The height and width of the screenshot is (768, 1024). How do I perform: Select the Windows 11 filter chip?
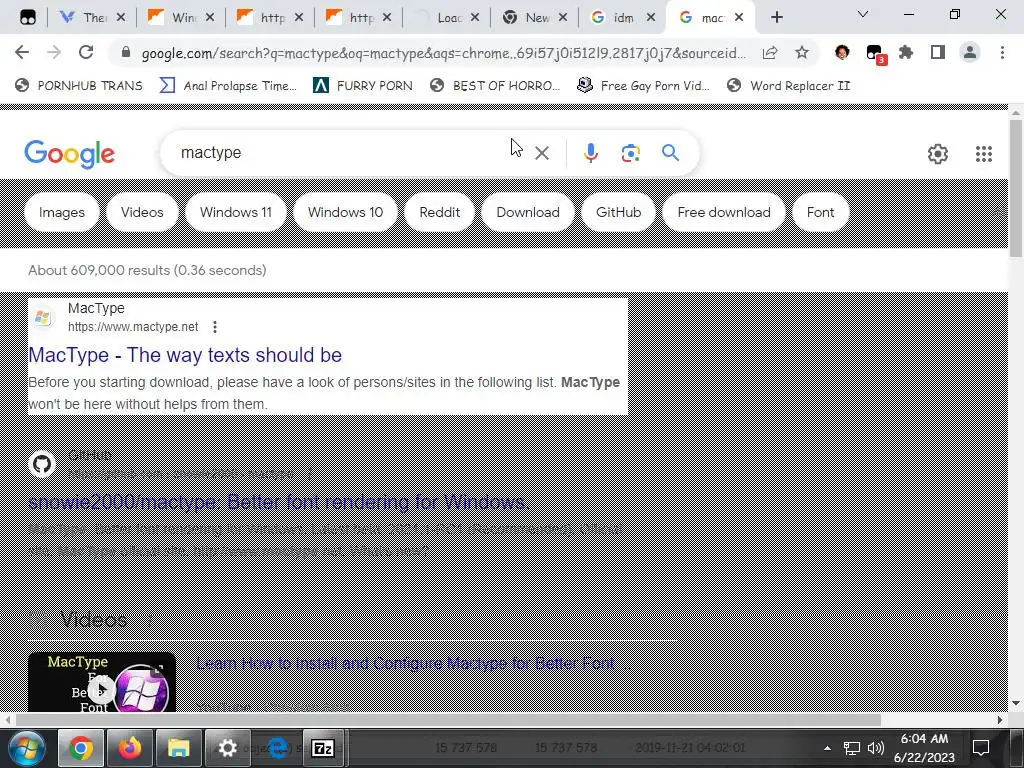(236, 212)
